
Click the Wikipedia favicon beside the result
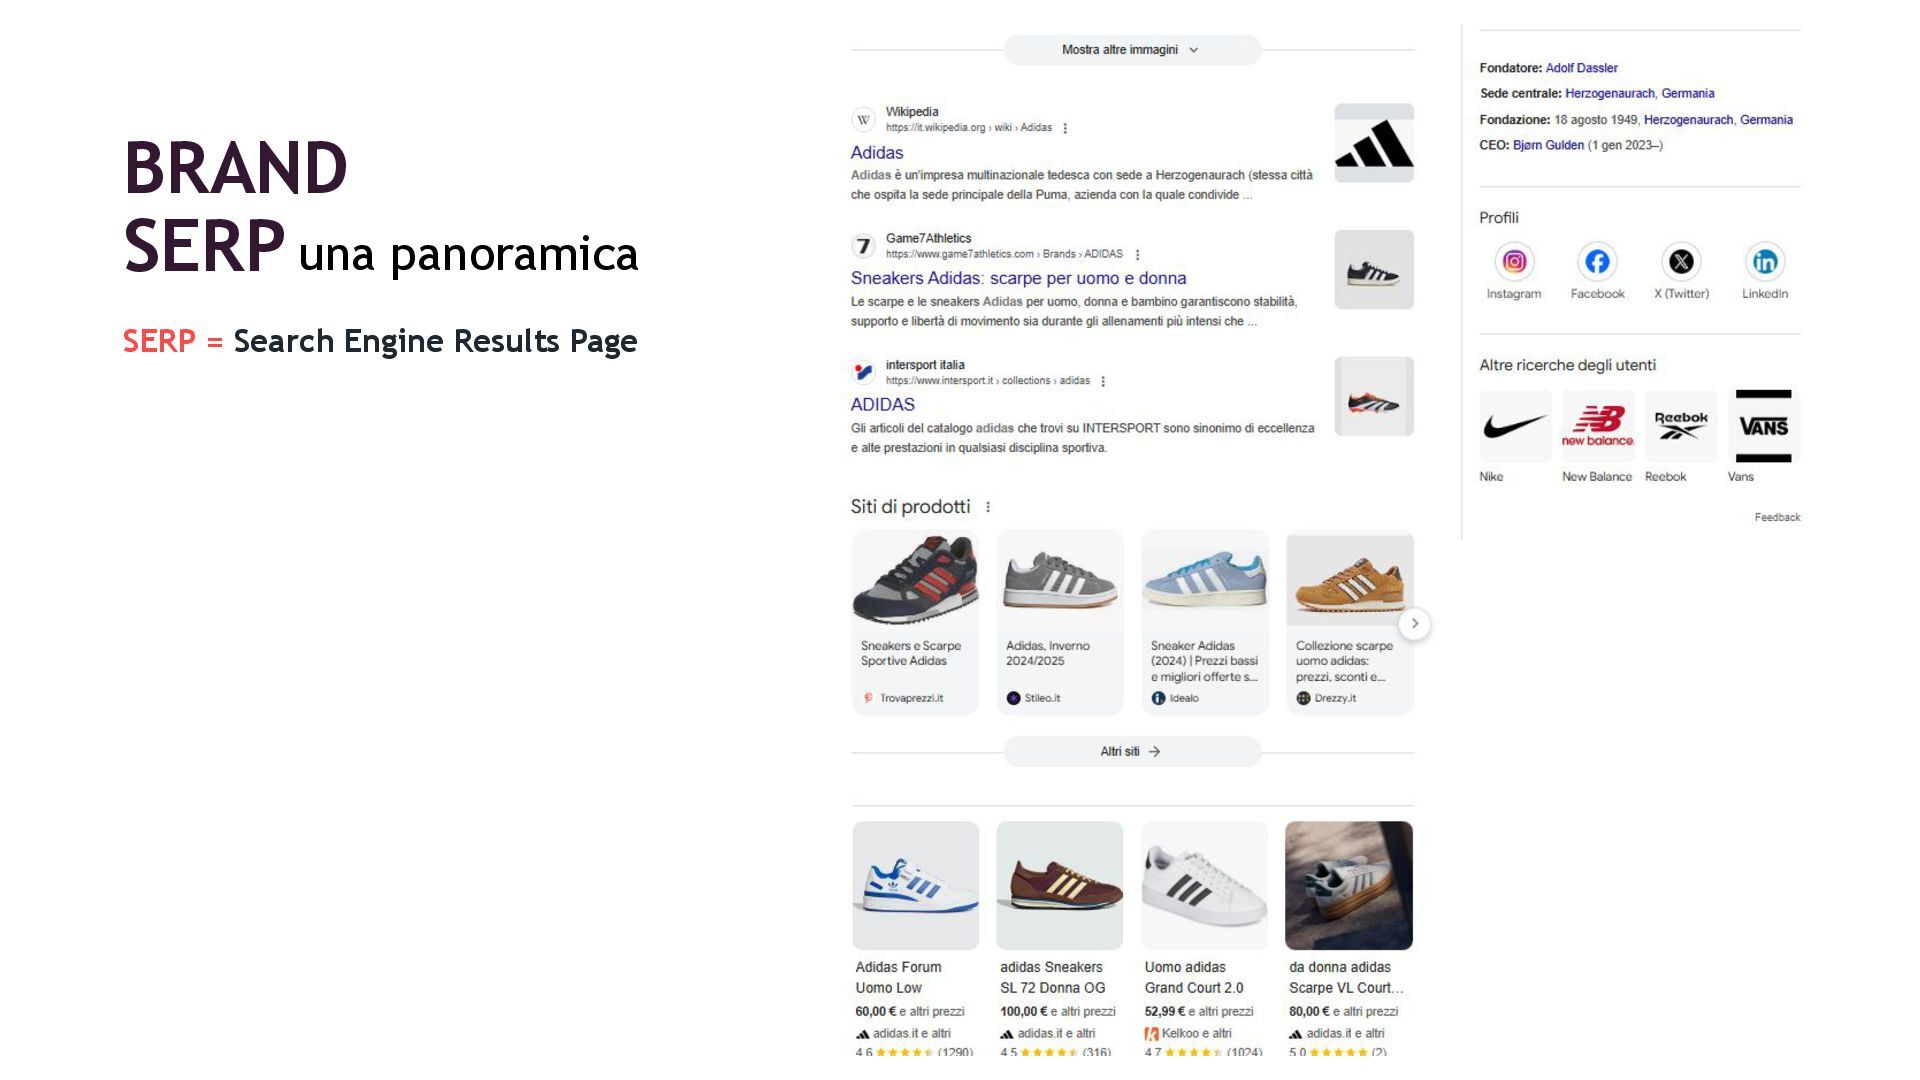coord(863,120)
